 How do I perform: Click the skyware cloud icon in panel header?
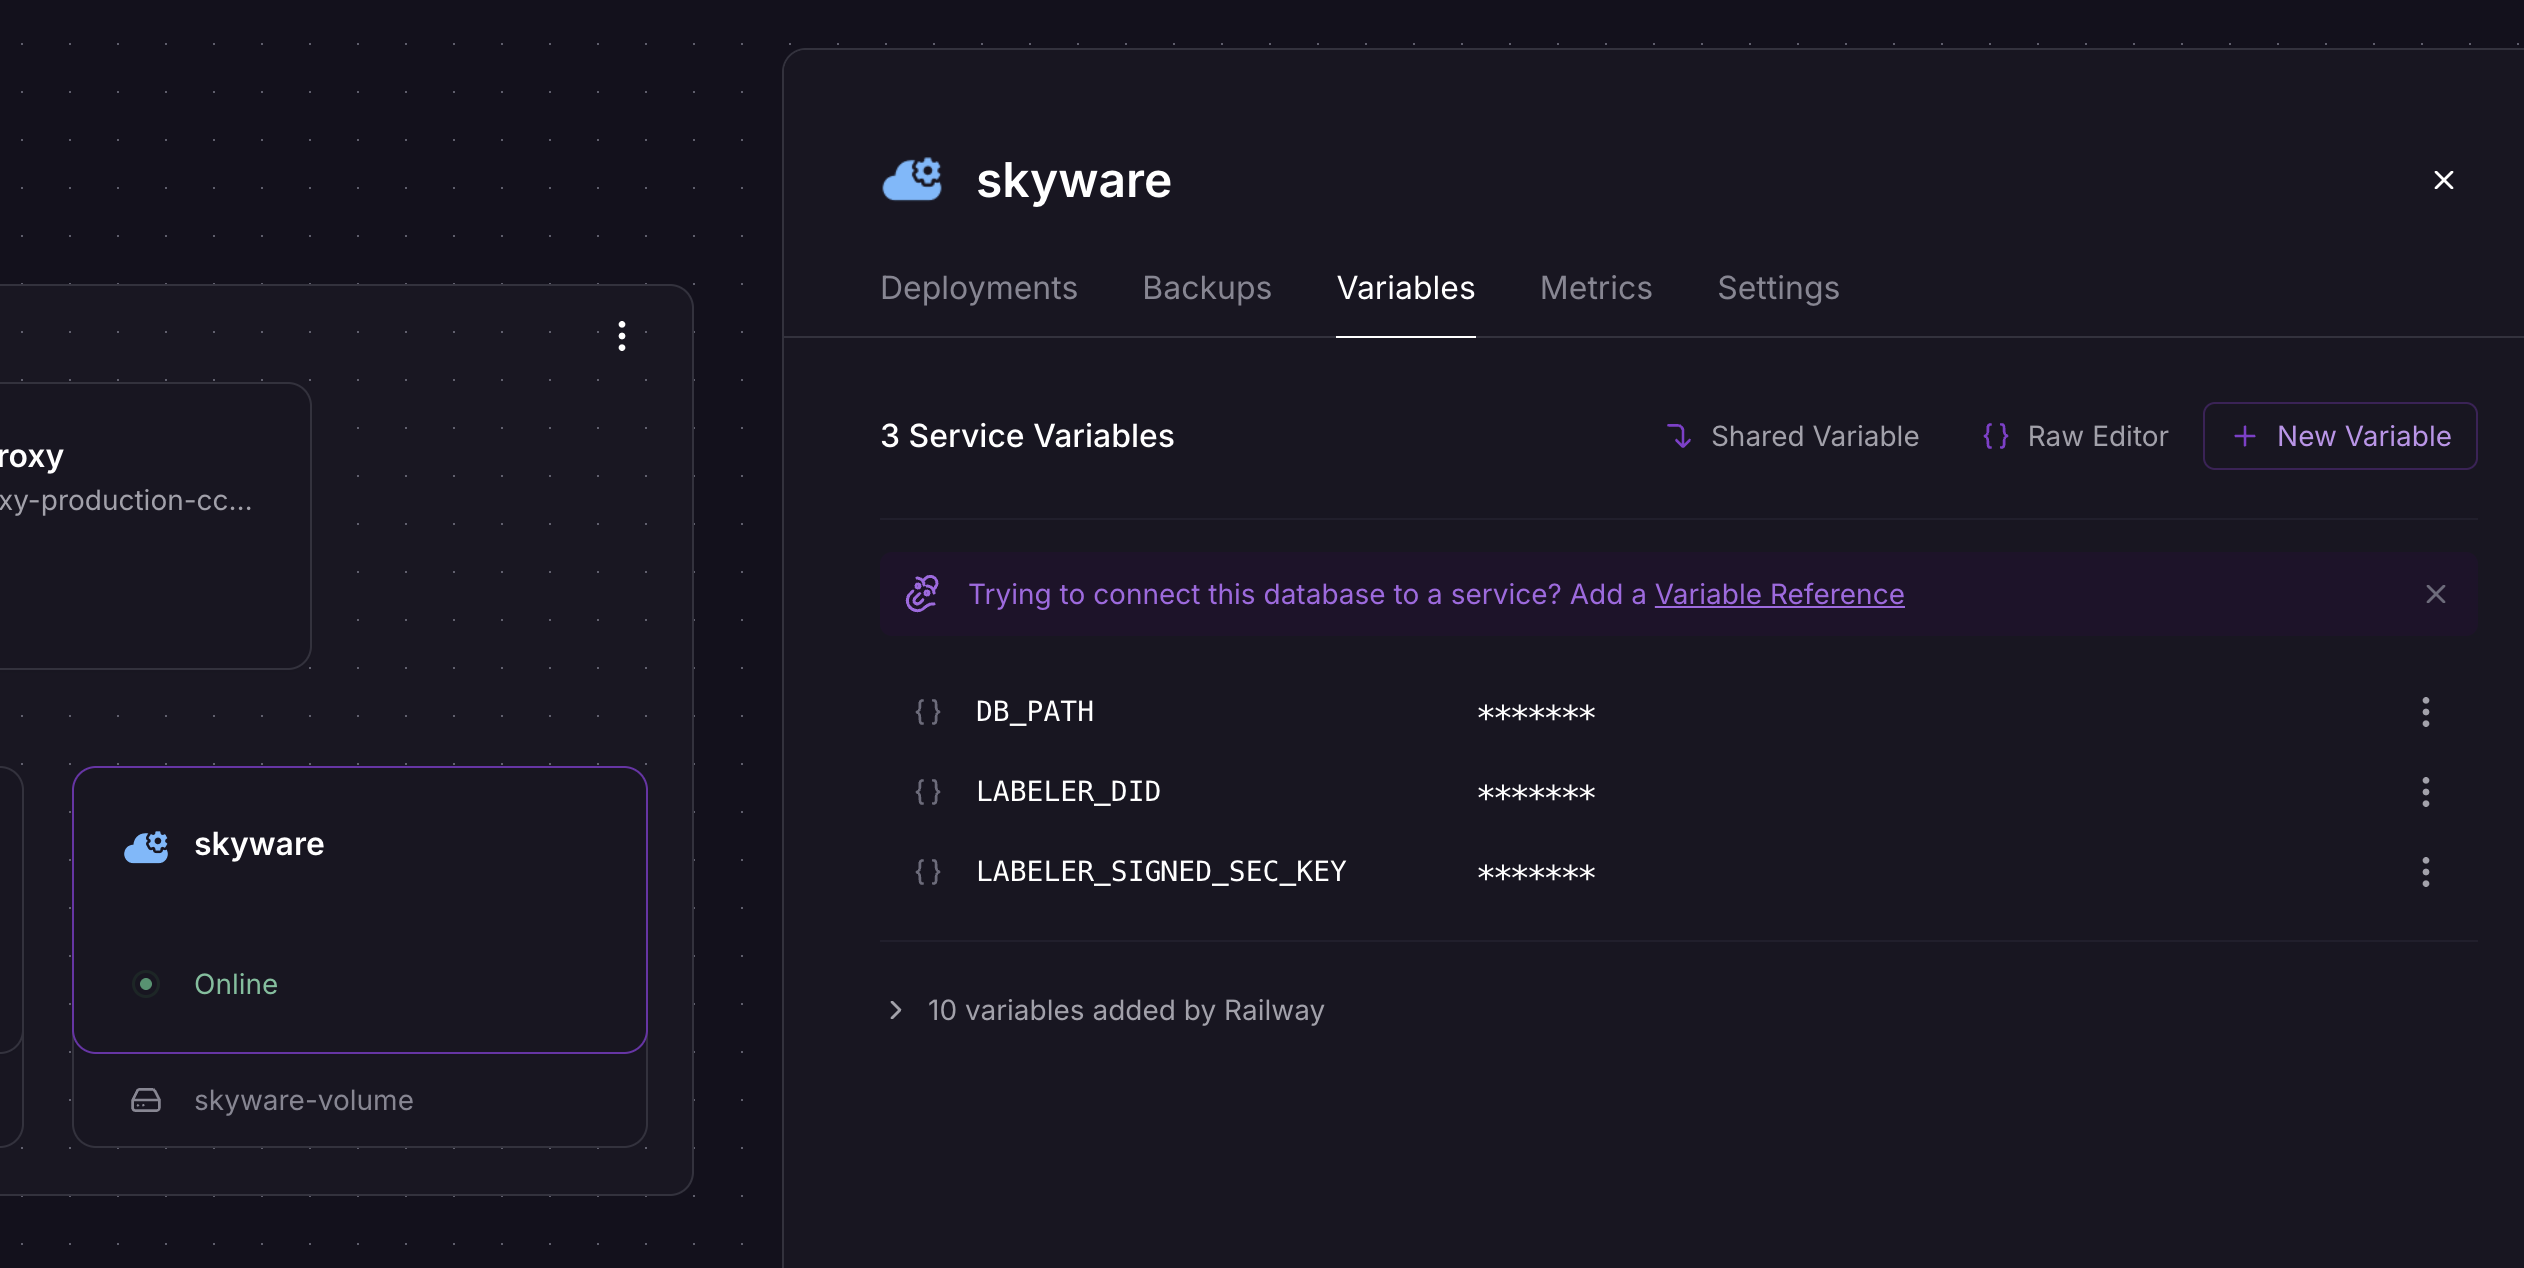click(x=911, y=180)
